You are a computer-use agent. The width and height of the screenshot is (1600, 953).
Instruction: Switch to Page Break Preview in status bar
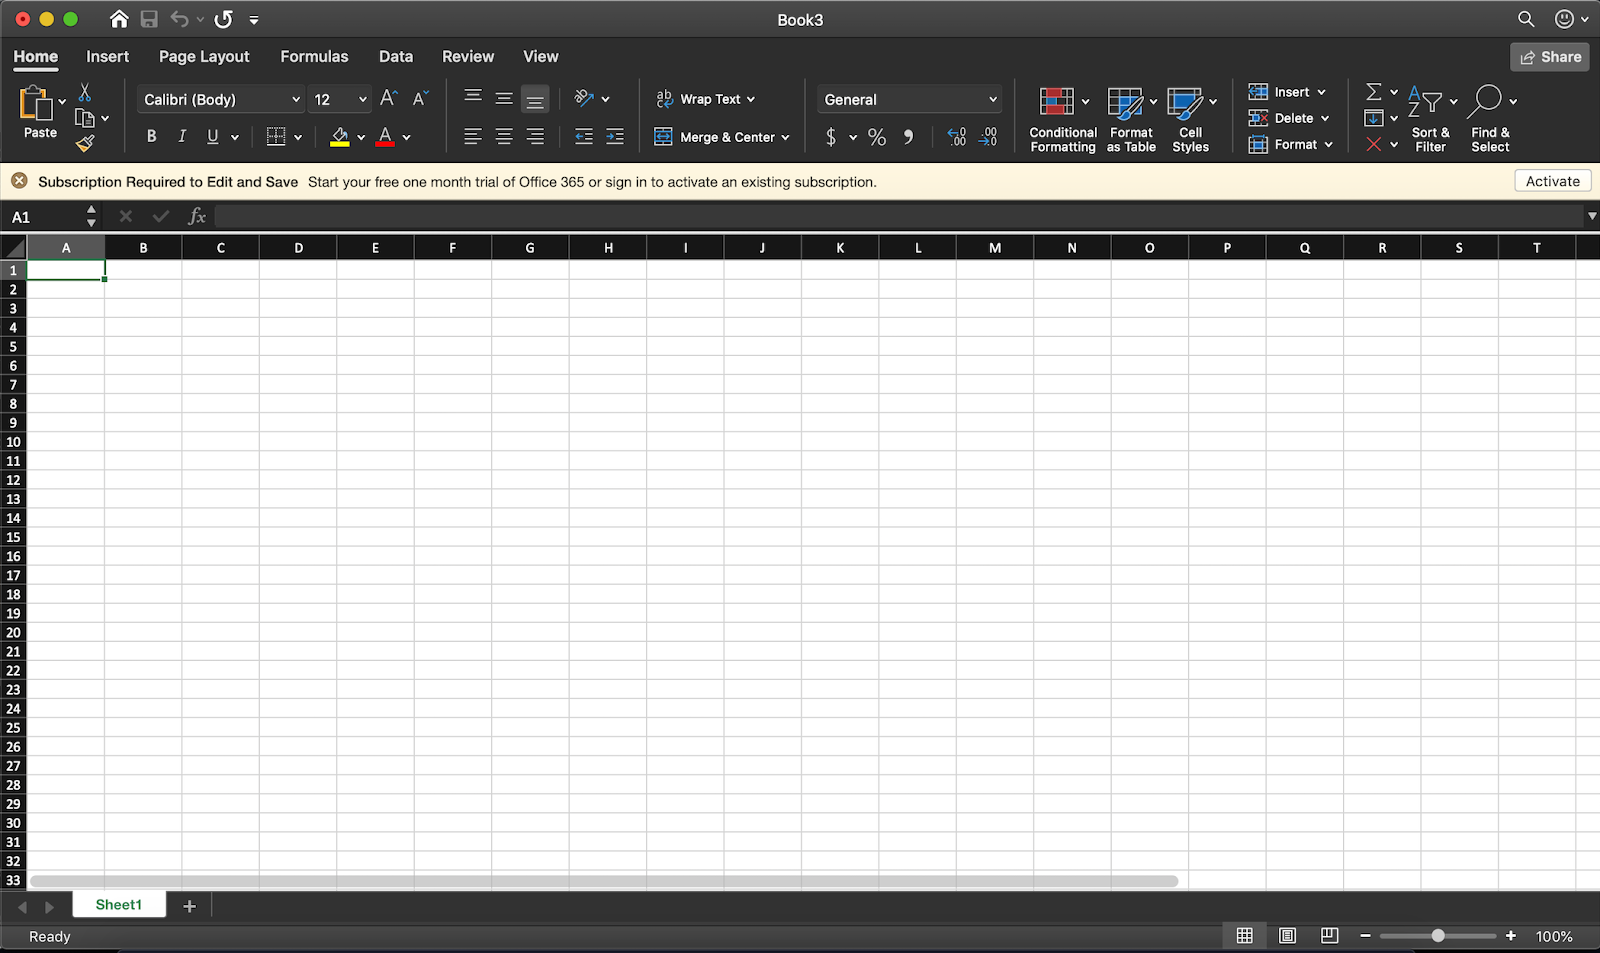[1330, 936]
